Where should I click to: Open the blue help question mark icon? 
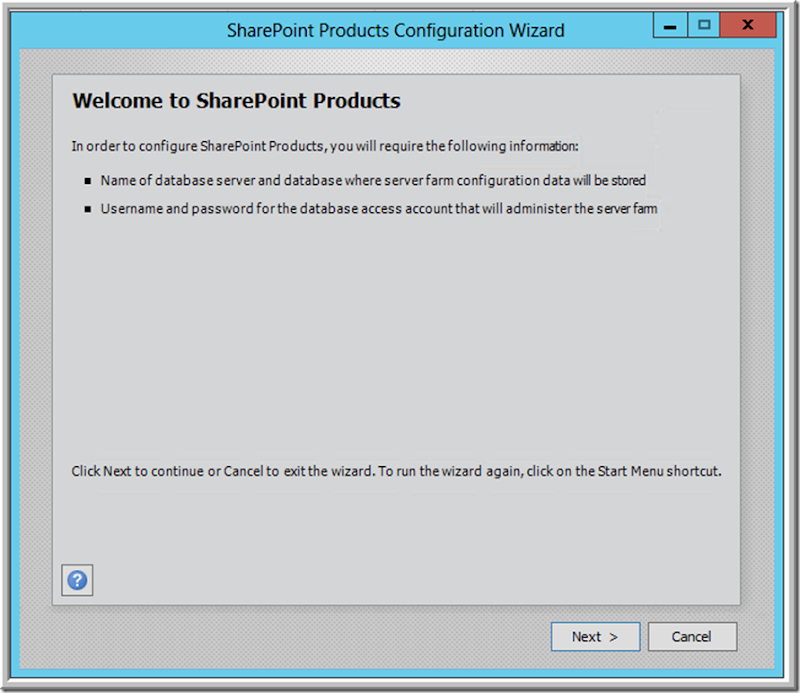point(77,580)
